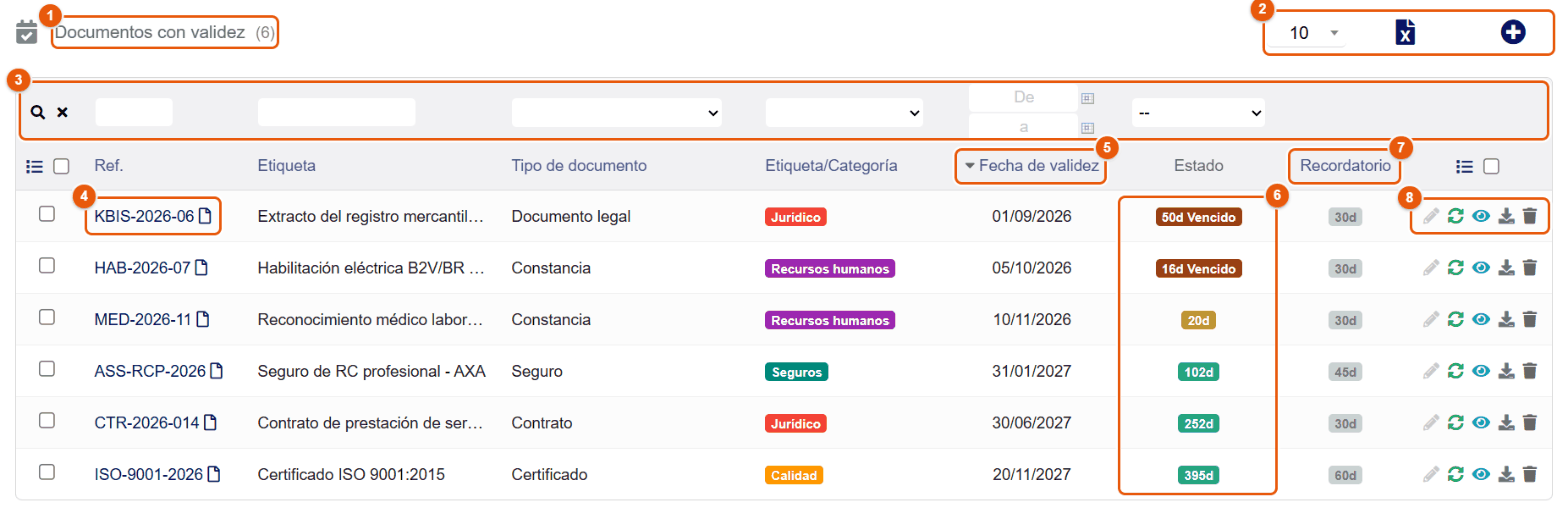Screen dimensions: 1568x519
Task: Open the ISO-9001-2026 reference link
Action: coord(148,474)
